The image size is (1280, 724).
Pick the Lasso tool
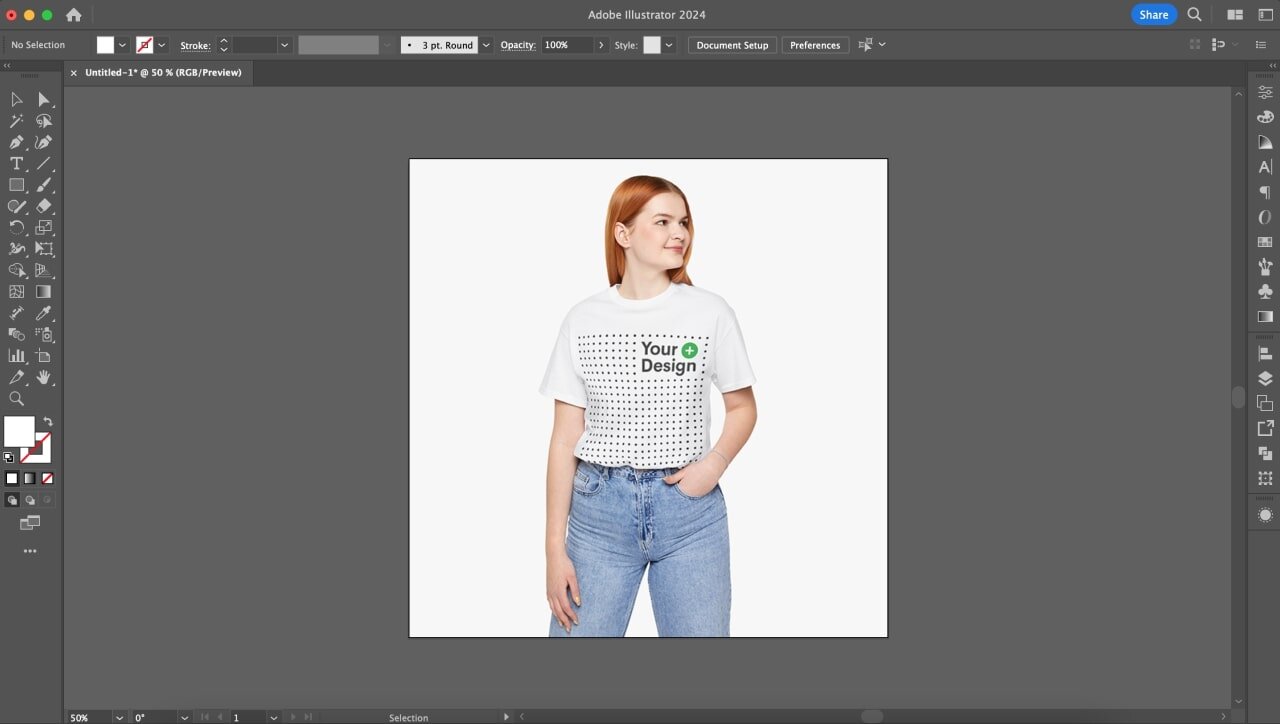44,121
